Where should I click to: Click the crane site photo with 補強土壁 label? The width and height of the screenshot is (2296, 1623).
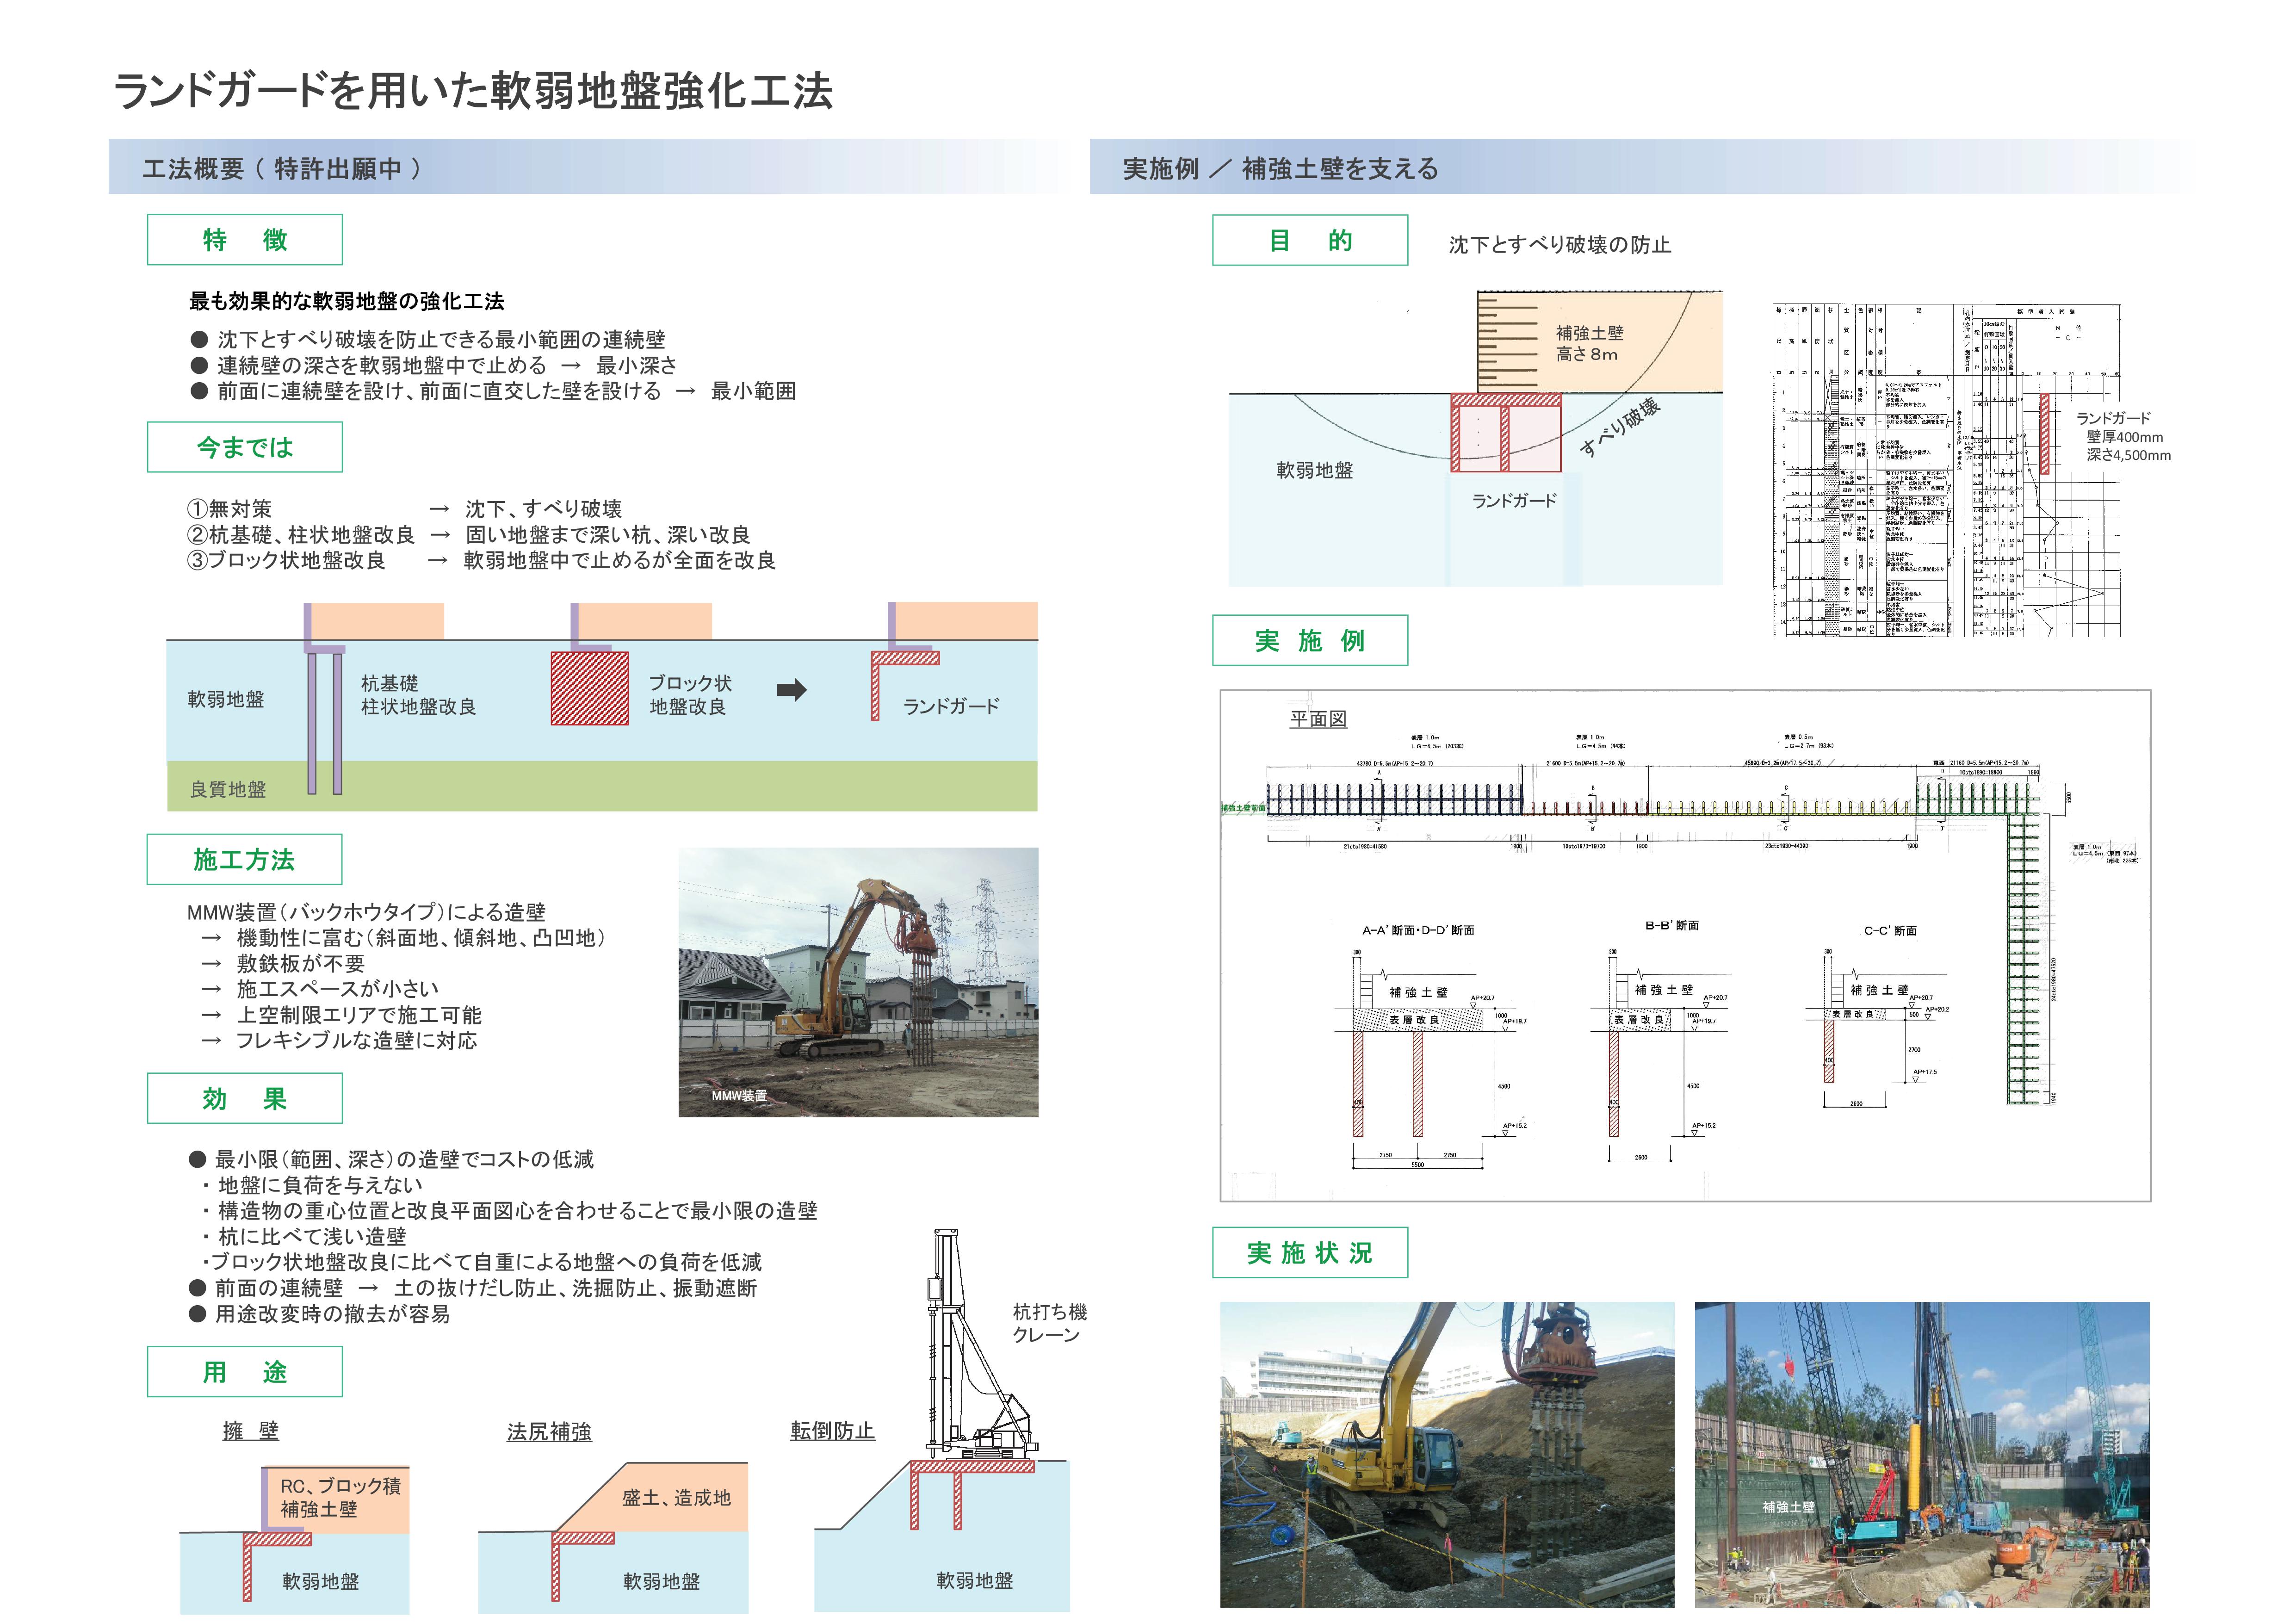point(1922,1455)
